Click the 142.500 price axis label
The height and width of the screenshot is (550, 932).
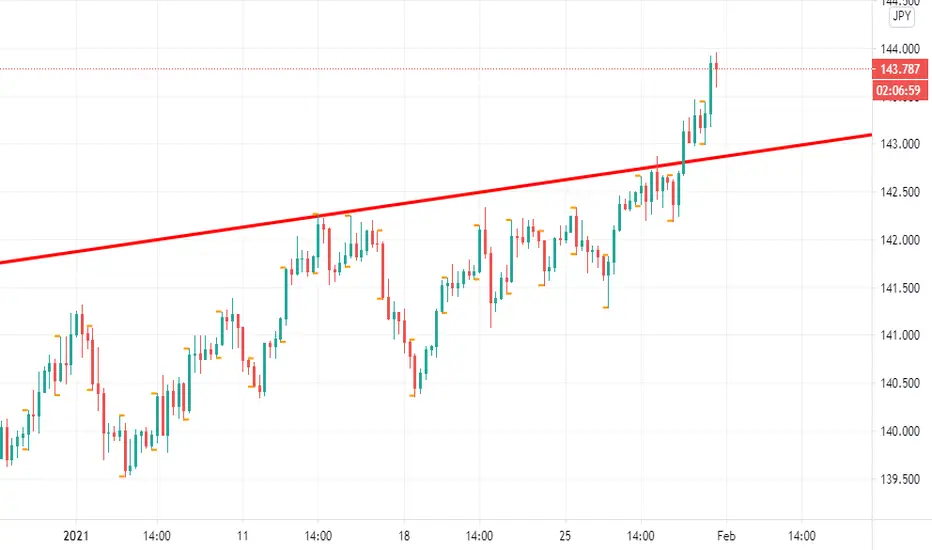(900, 192)
